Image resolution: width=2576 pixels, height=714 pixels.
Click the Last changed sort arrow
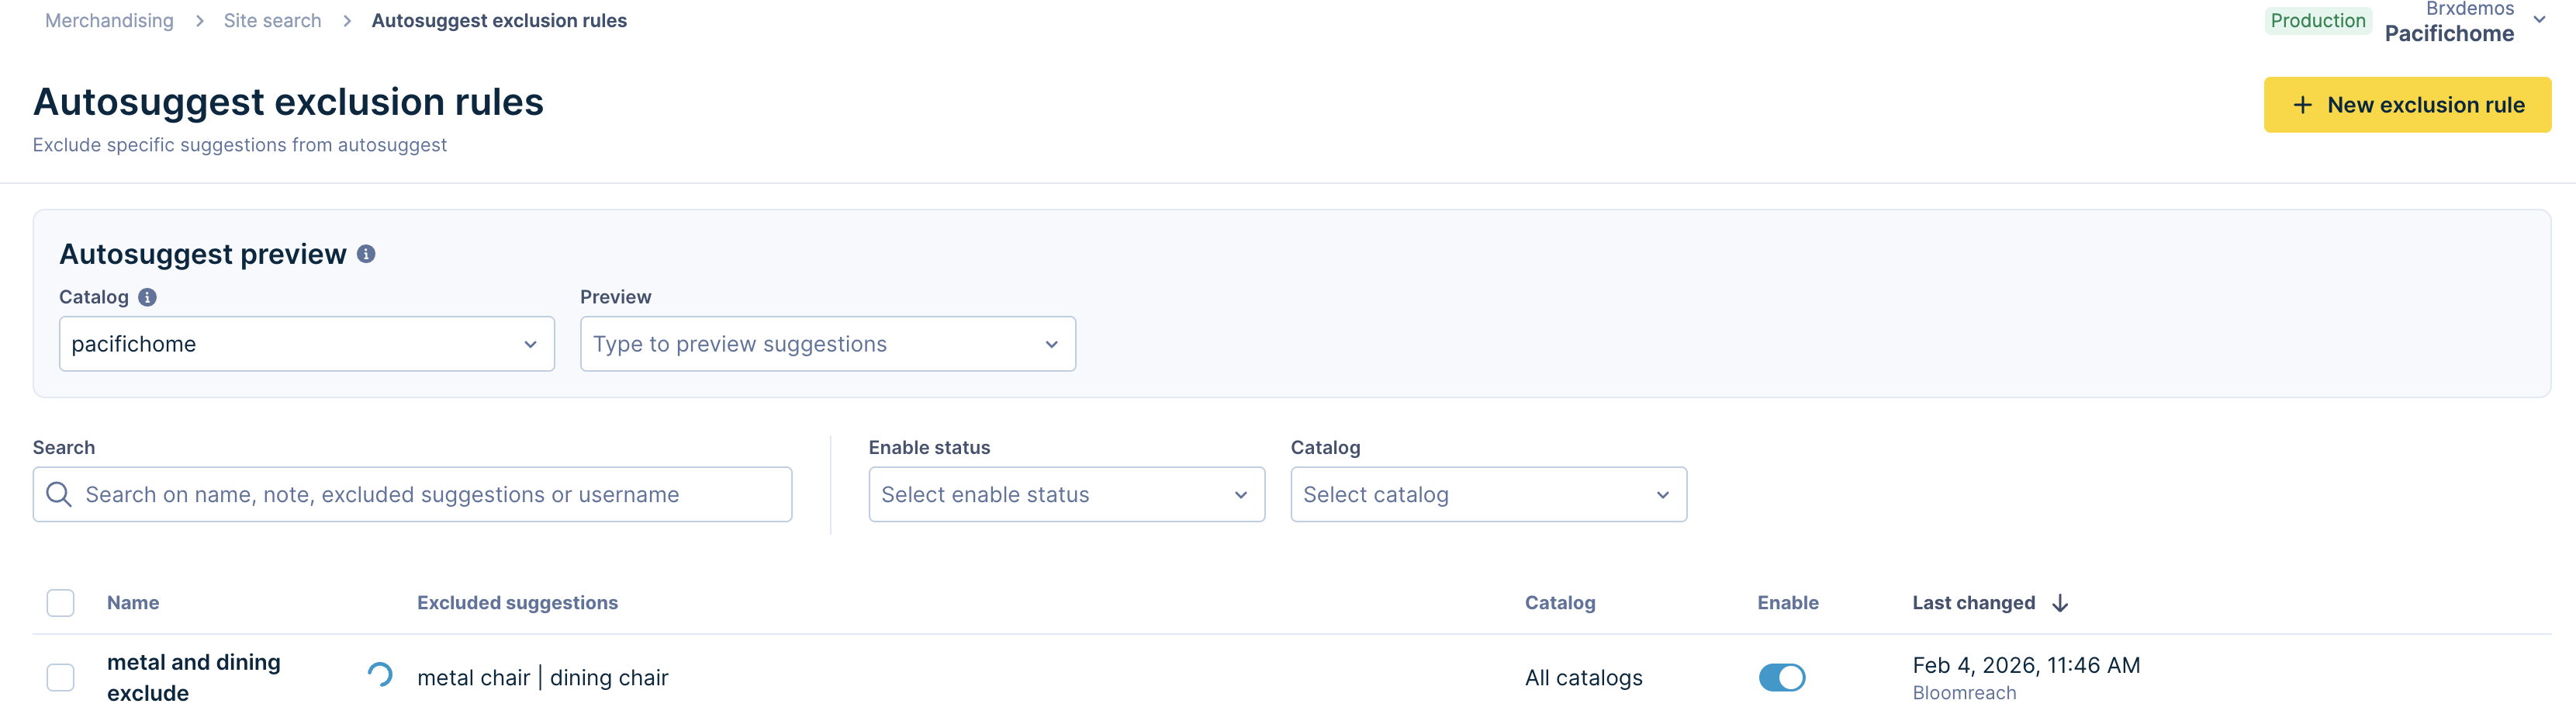pyautogui.click(x=2060, y=603)
